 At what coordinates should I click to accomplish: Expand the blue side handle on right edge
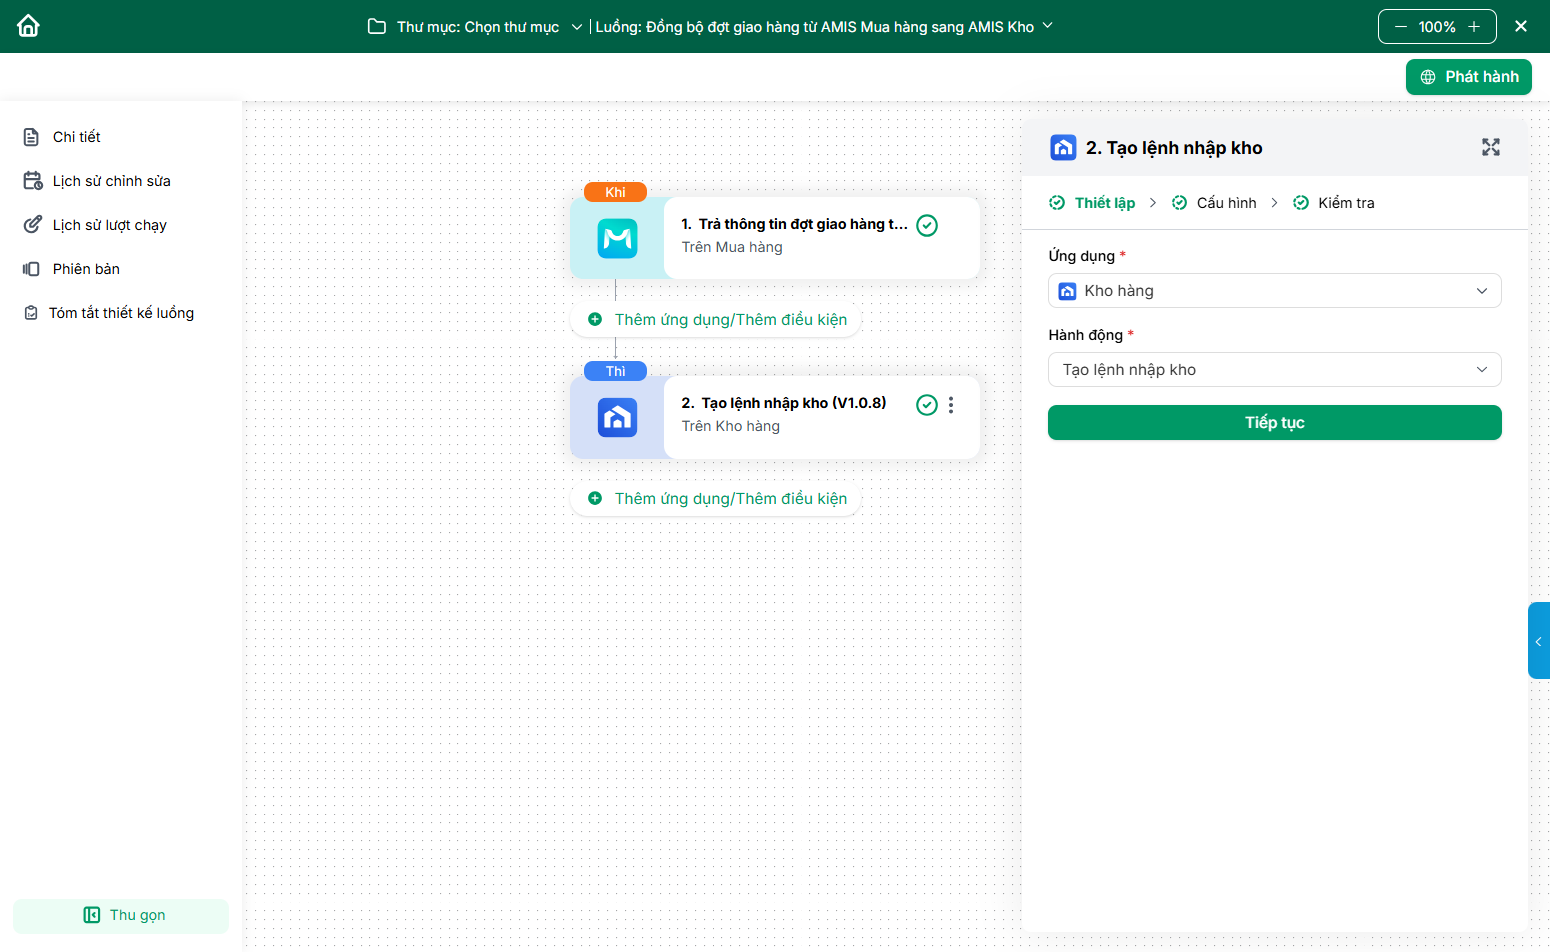pyautogui.click(x=1538, y=641)
